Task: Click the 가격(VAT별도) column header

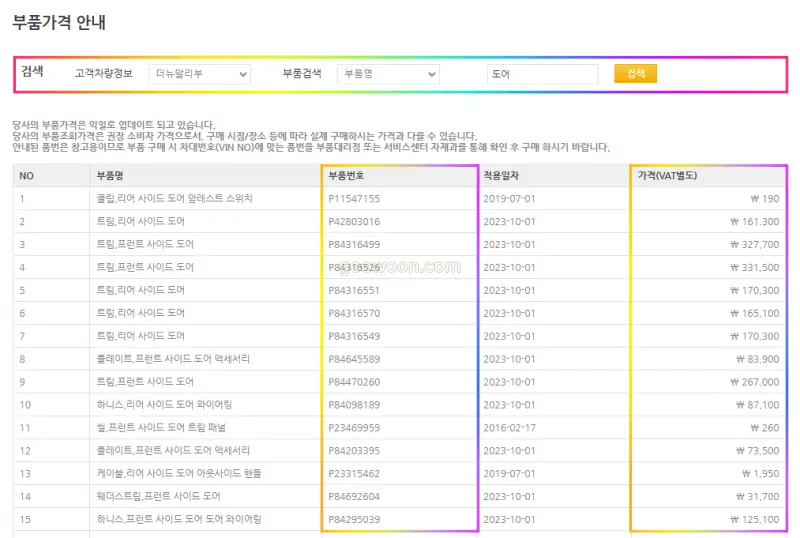Action: point(667,176)
